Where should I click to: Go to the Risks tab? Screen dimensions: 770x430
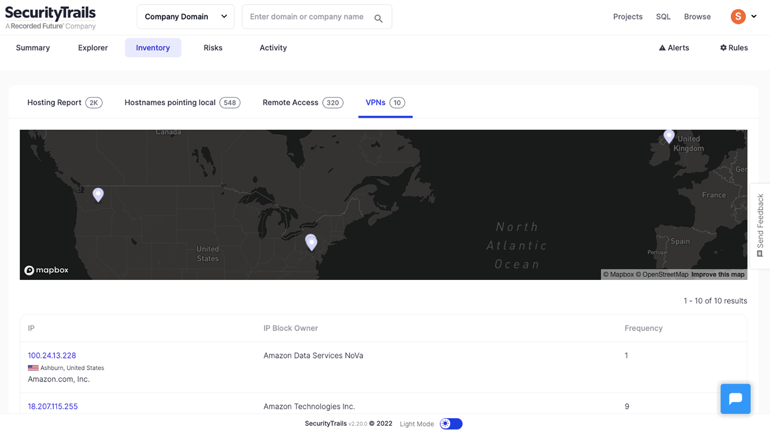tap(213, 48)
